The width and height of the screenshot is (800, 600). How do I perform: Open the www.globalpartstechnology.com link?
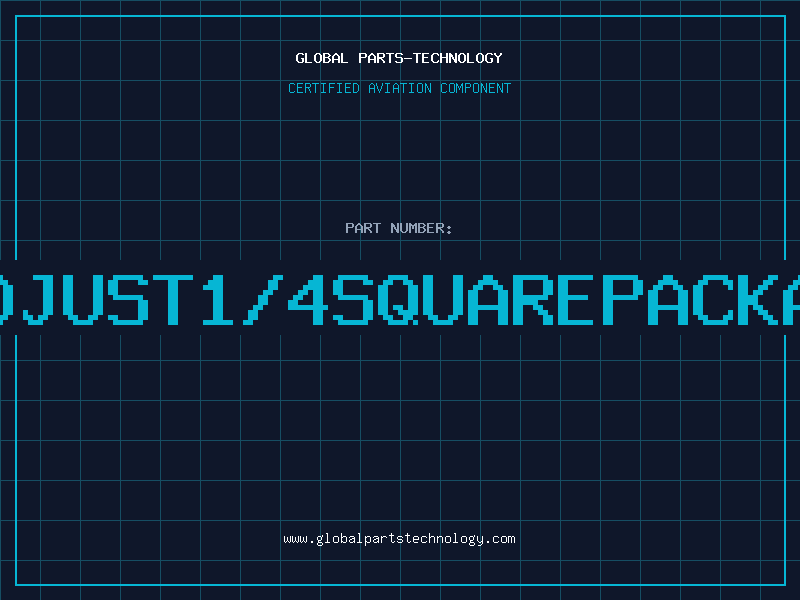tap(399, 539)
